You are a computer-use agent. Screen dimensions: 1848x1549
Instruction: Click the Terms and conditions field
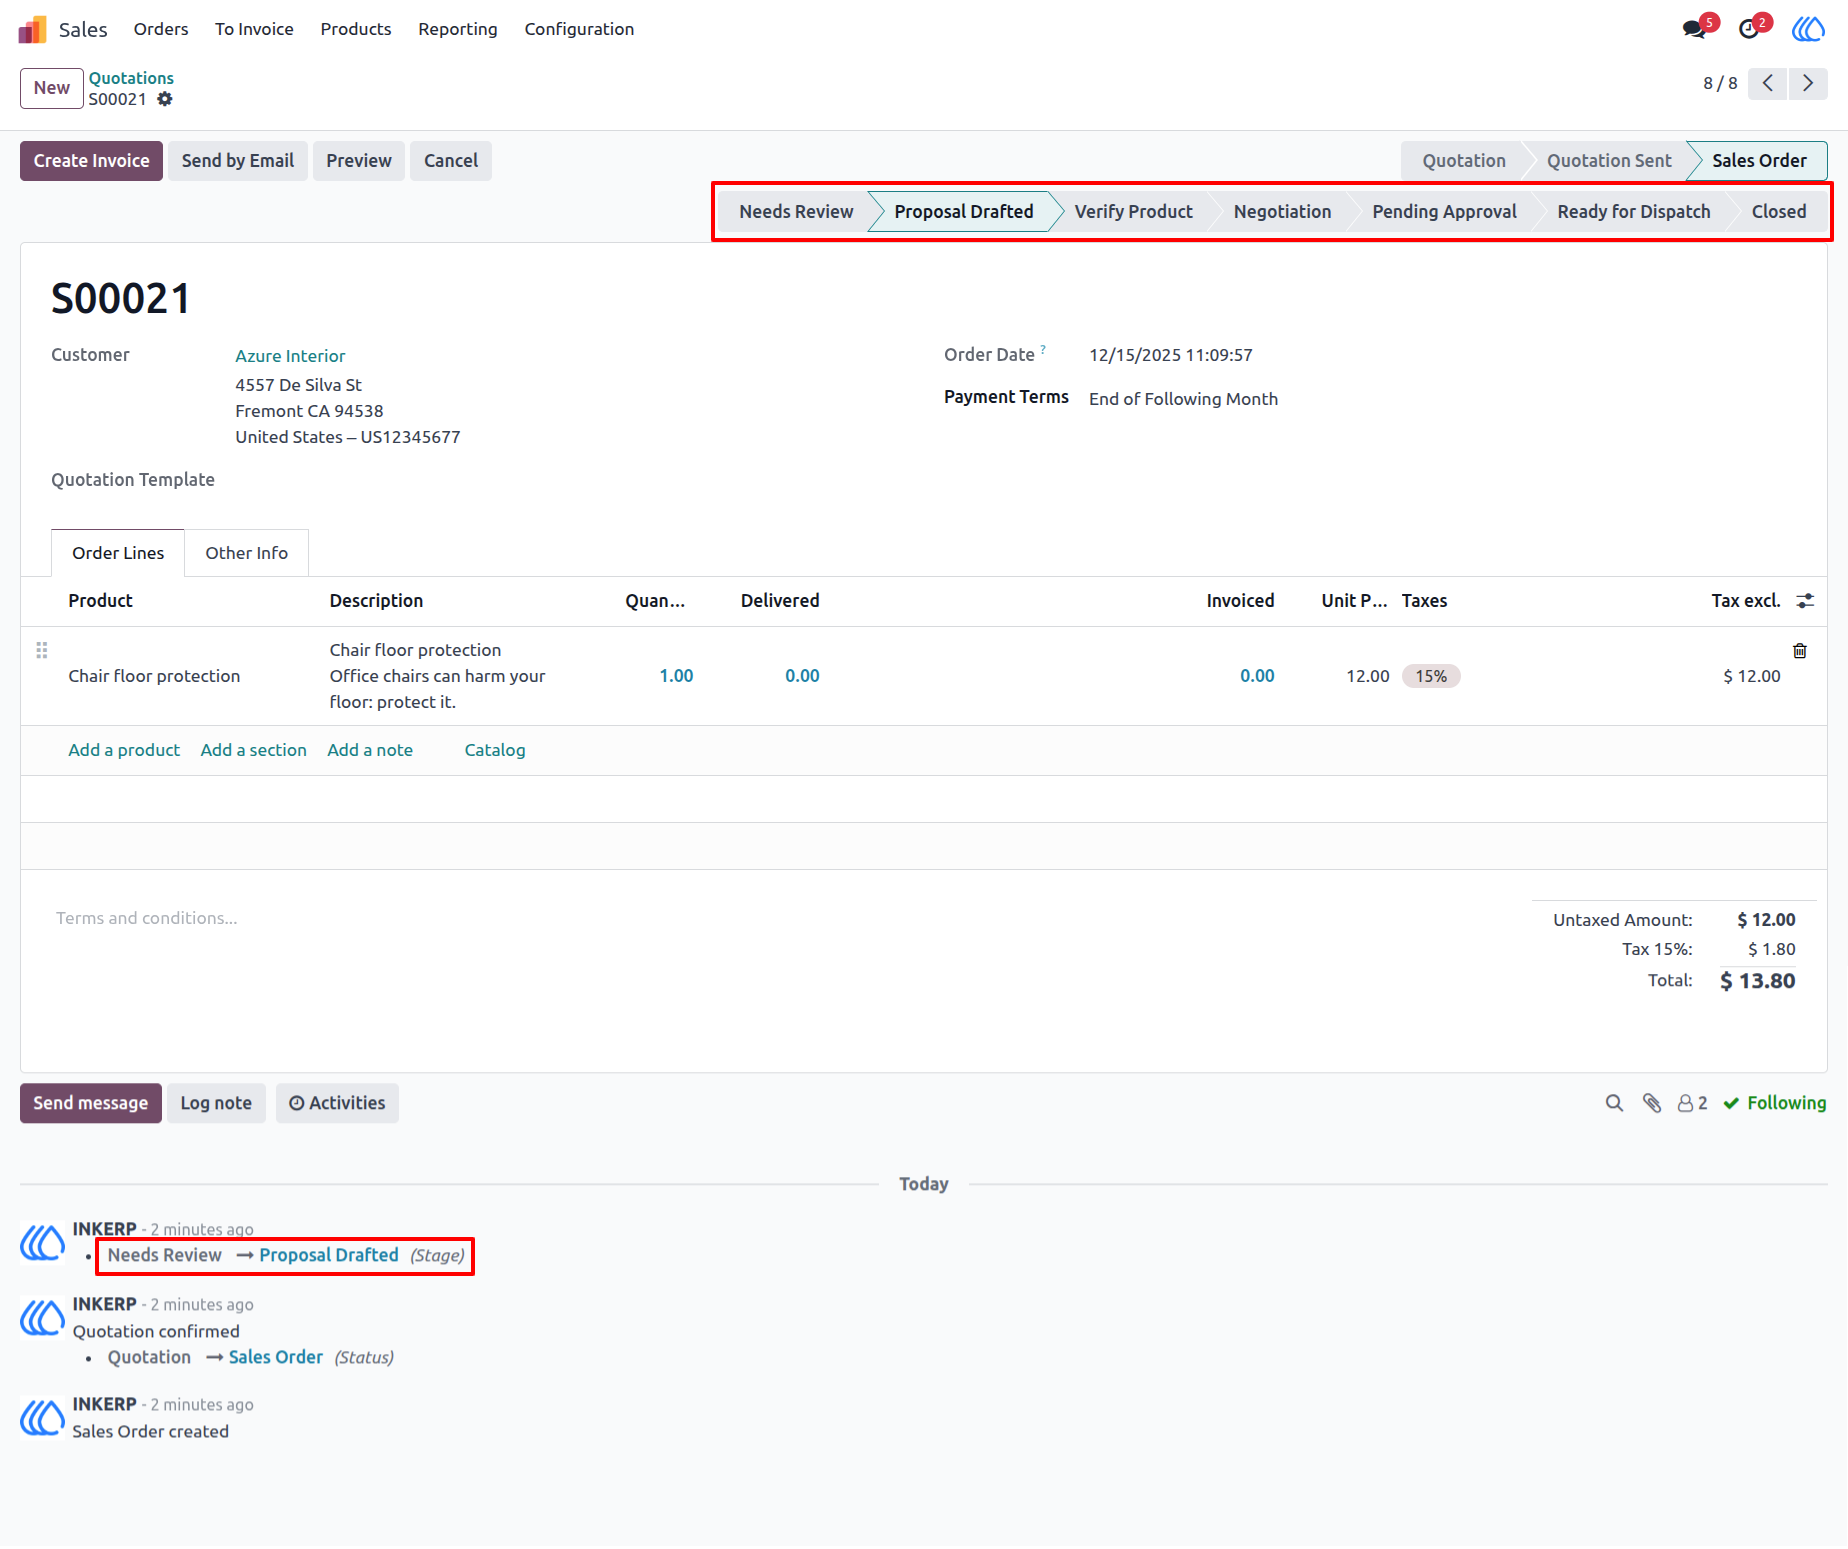[x=147, y=918]
